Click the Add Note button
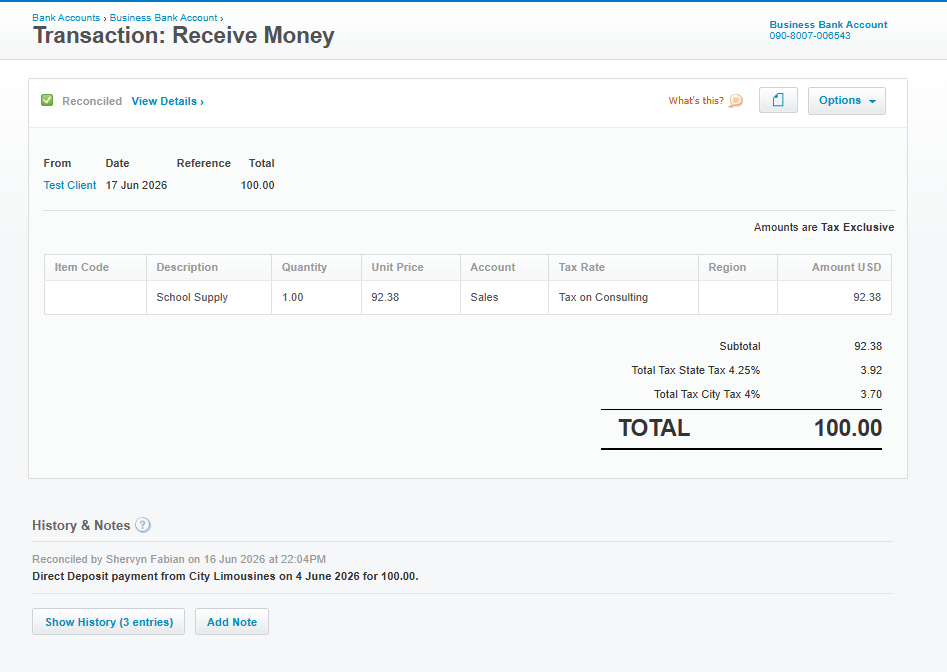 (232, 622)
